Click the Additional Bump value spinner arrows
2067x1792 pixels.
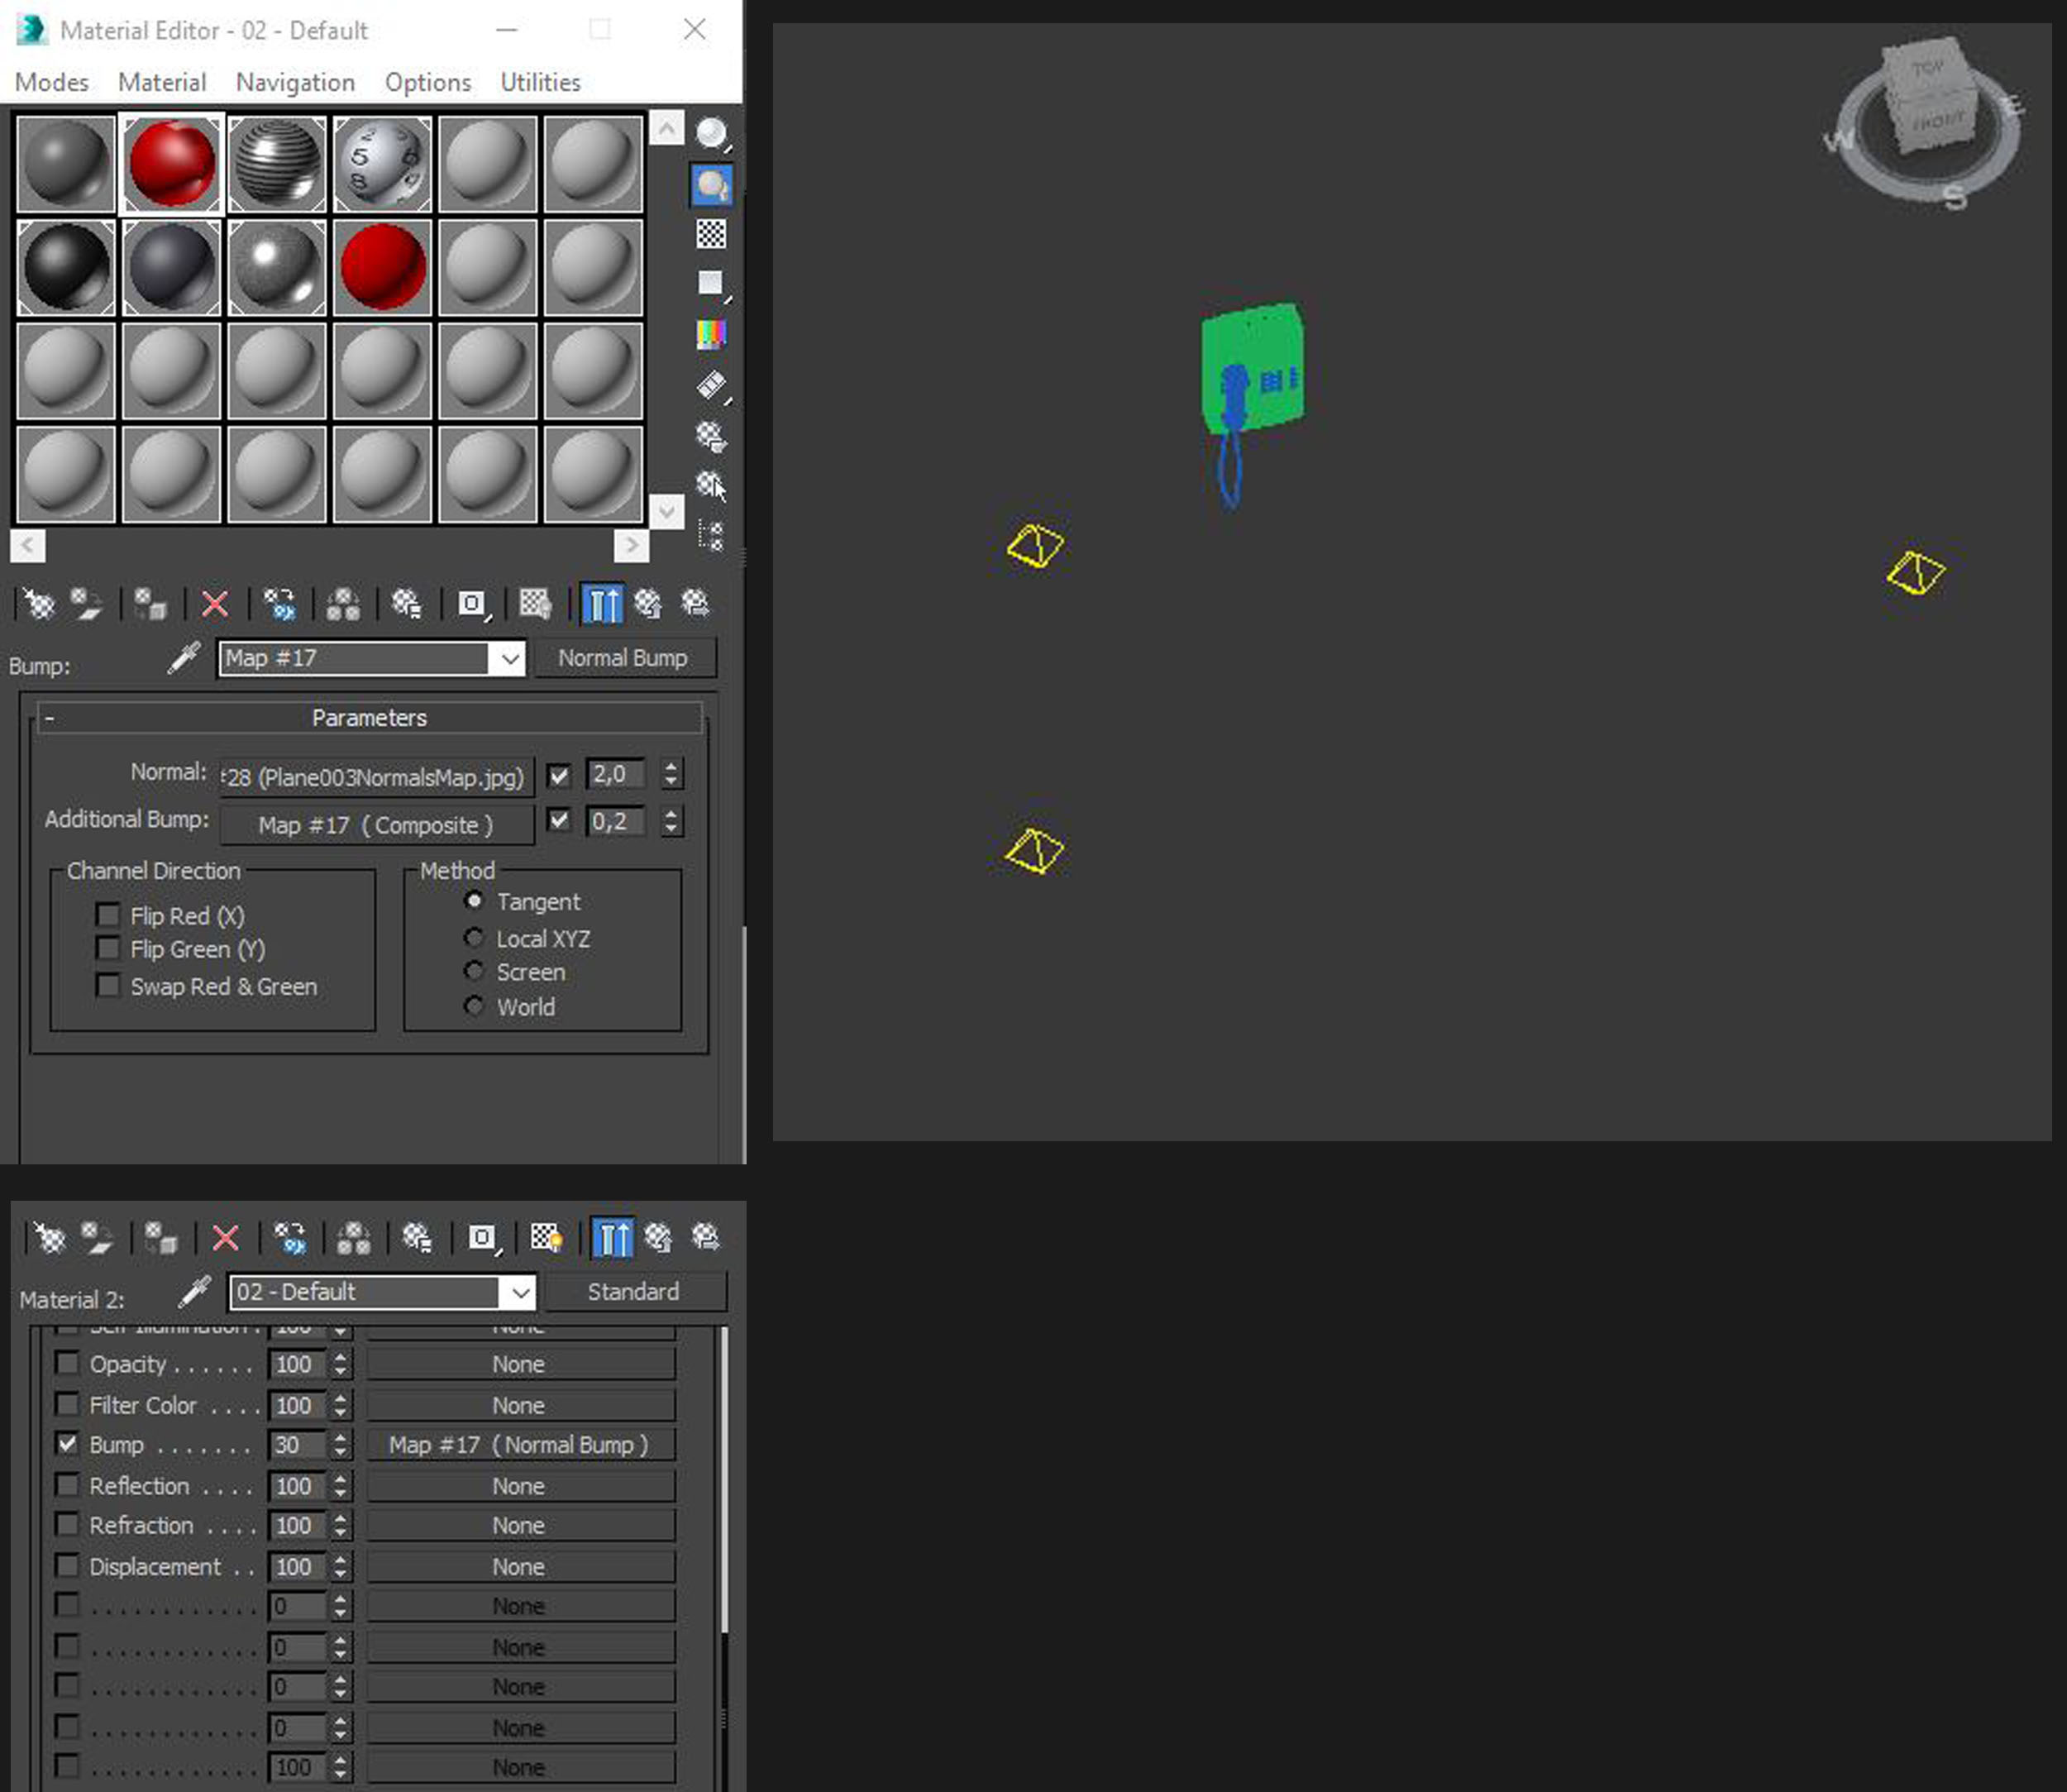click(671, 821)
